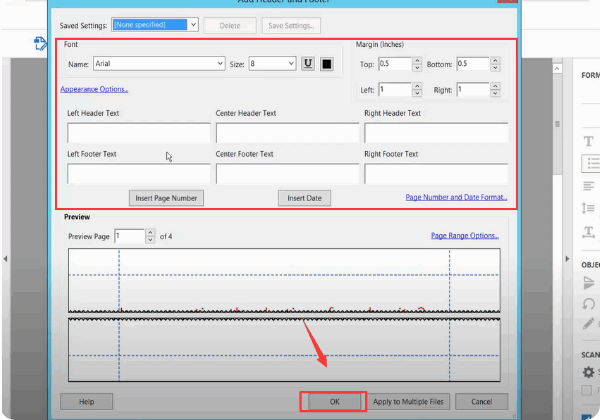Click the Insert Page Number button
The width and height of the screenshot is (600, 420).
pos(167,198)
